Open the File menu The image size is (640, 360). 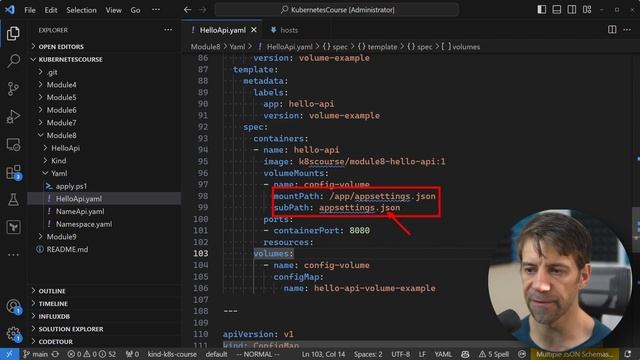(x=30, y=10)
